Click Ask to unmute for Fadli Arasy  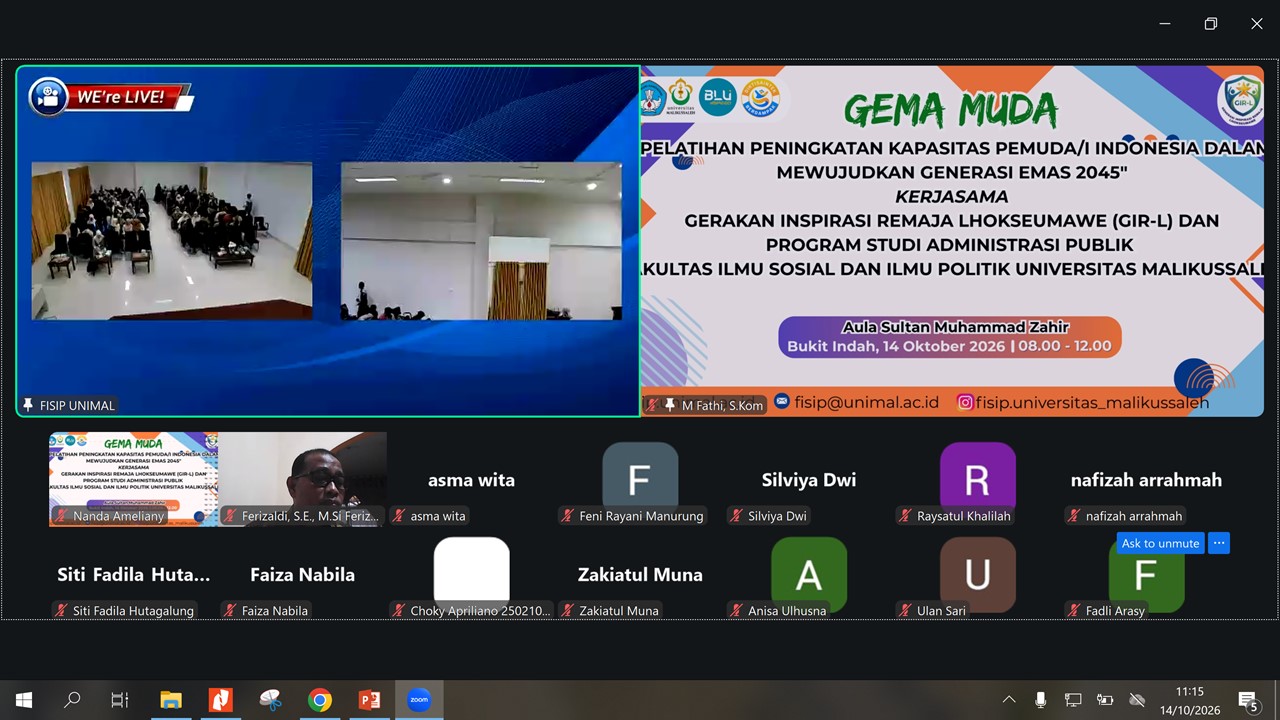(x=1160, y=543)
